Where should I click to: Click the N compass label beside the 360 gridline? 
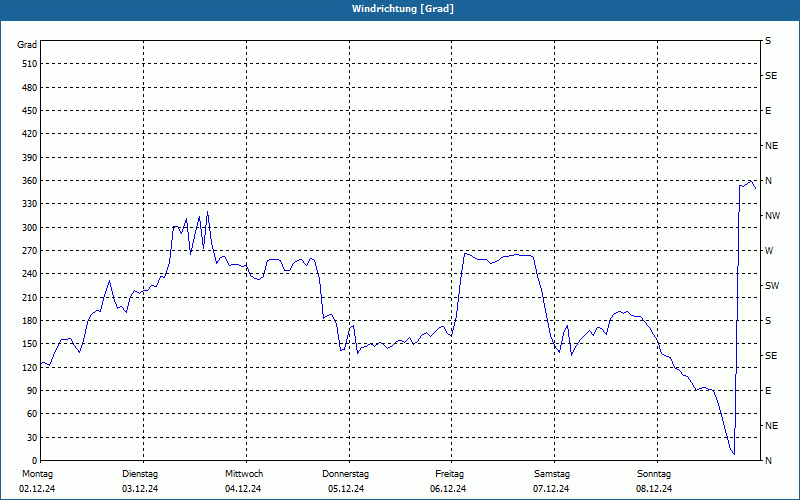(x=768, y=181)
